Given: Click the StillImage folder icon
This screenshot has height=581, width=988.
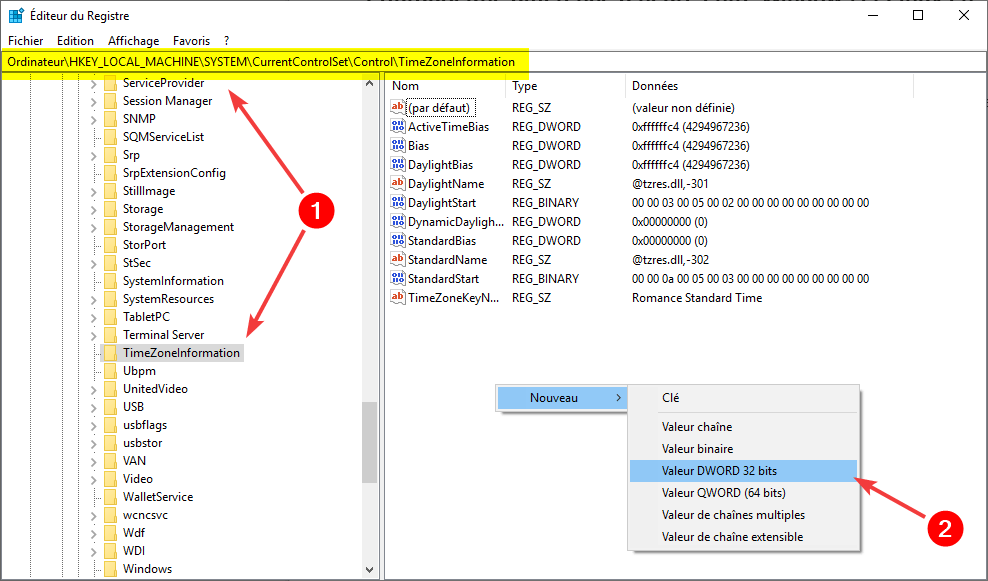Looking at the screenshot, I should pos(110,191).
